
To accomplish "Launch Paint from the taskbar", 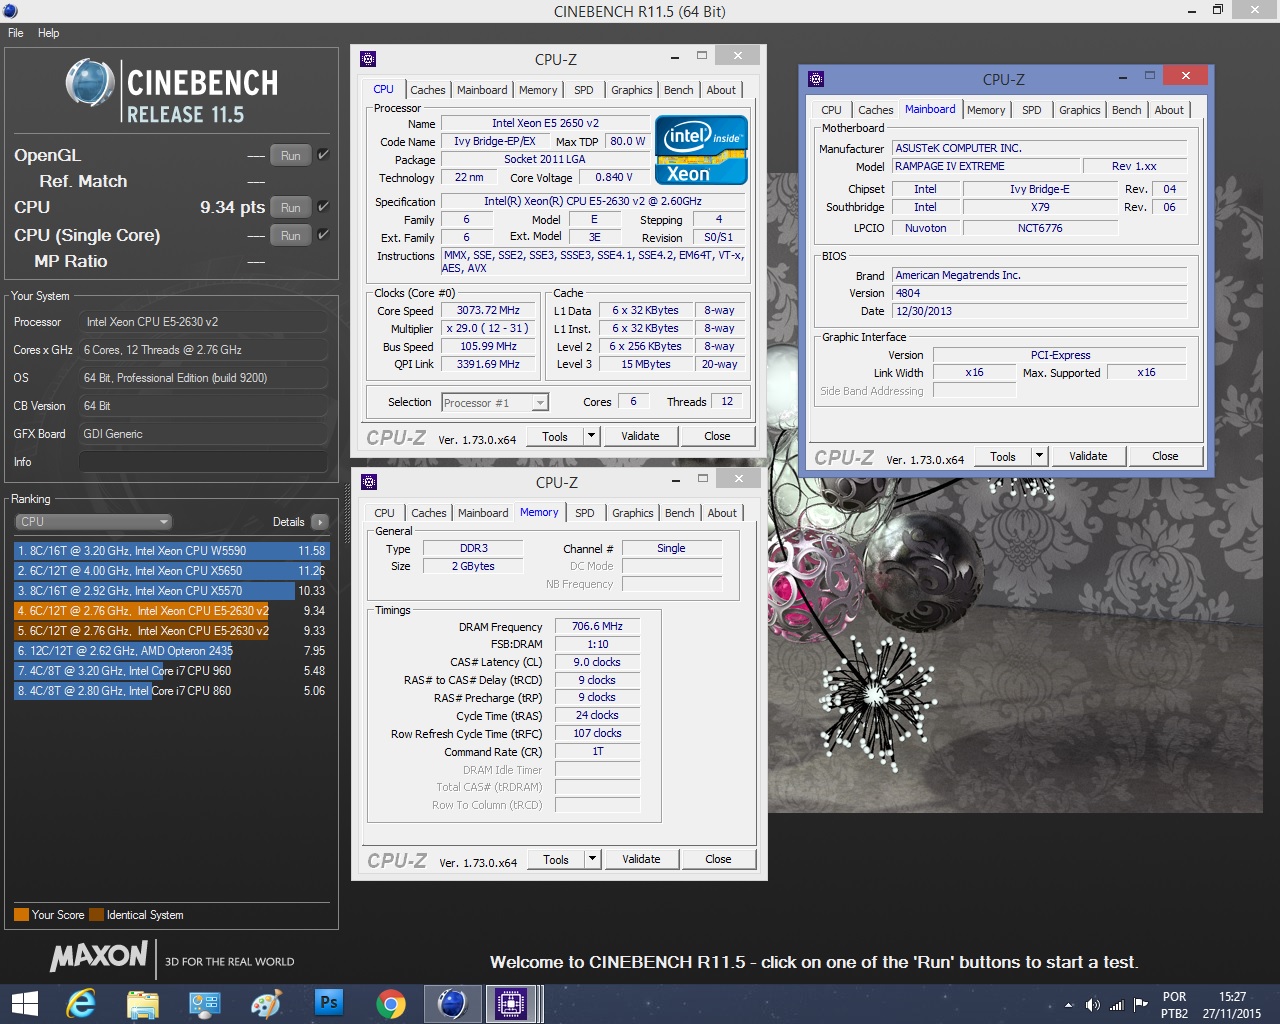I will [266, 1003].
